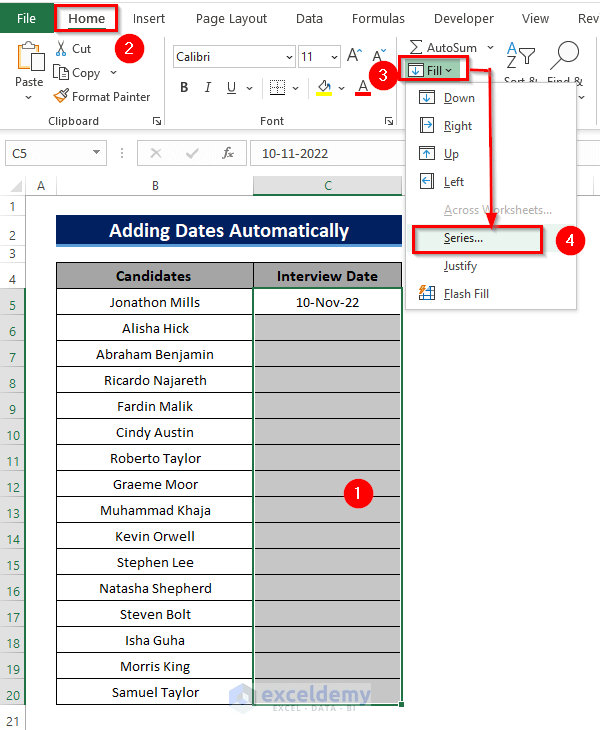Expand the Paste options arrow
The image size is (600, 730).
pos(29,97)
